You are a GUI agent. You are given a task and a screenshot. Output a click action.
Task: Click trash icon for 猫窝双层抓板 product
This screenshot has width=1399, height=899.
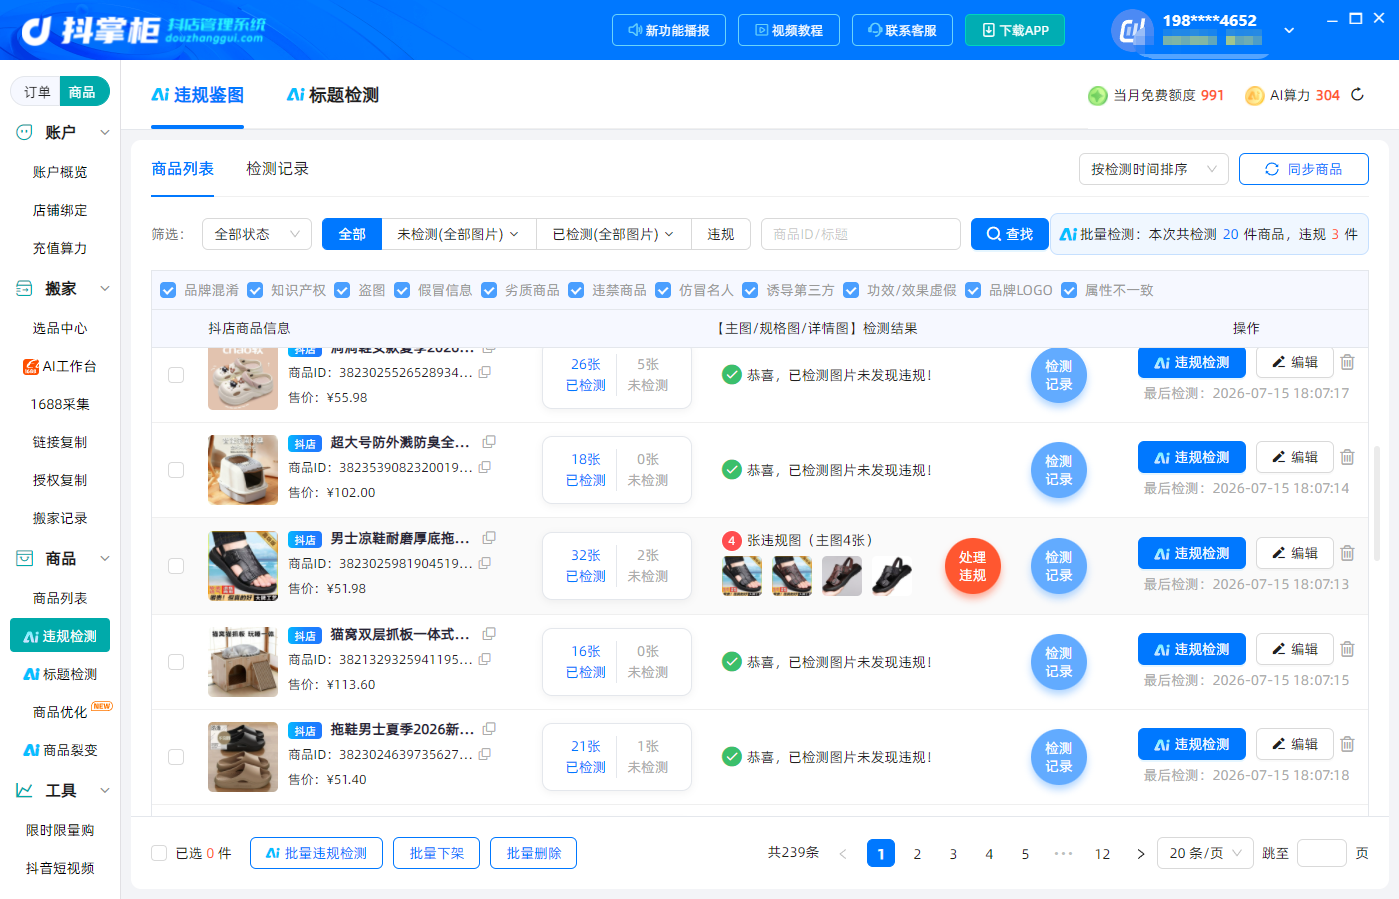pyautogui.click(x=1347, y=649)
